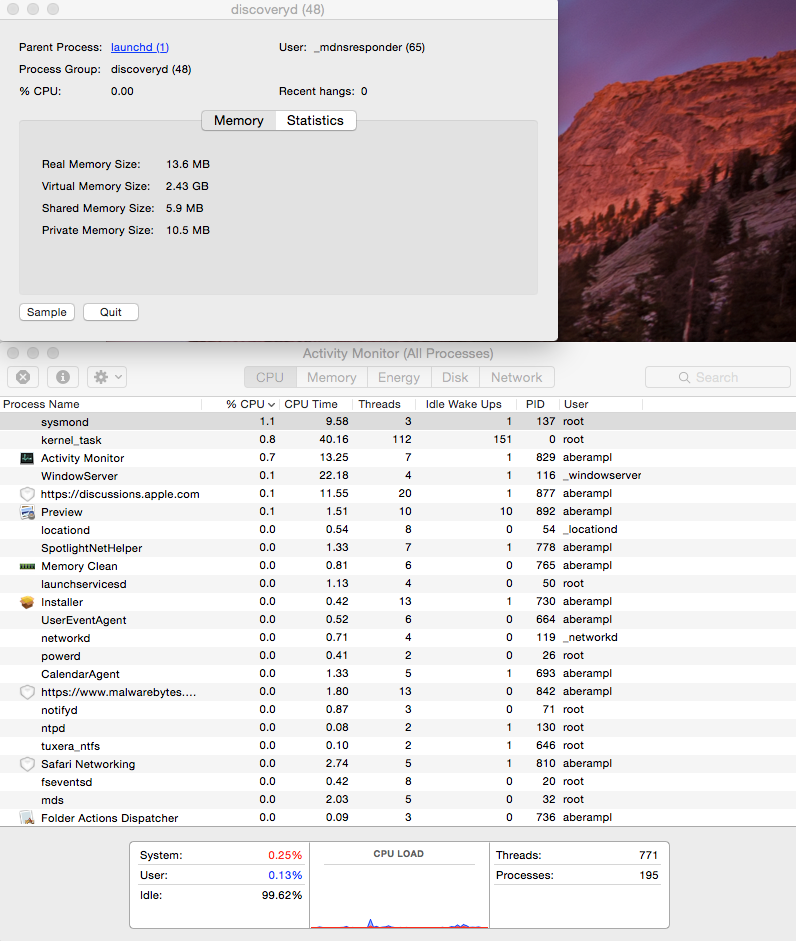Click Real Memory Size value 13.6 MB
The image size is (796, 941).
(x=188, y=164)
